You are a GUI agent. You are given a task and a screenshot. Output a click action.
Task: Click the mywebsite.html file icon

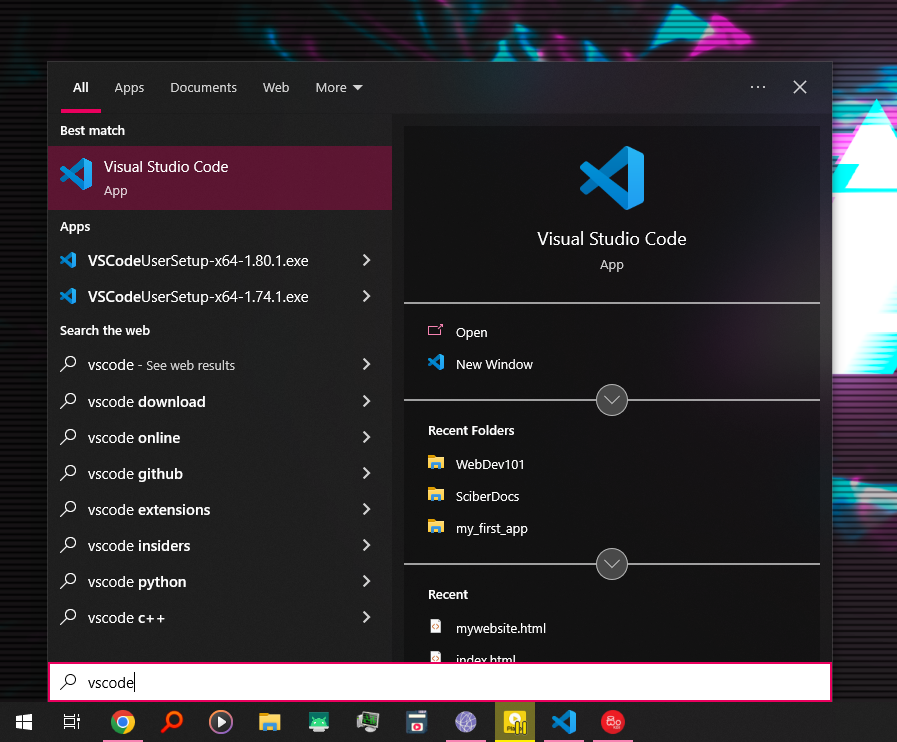(436, 626)
